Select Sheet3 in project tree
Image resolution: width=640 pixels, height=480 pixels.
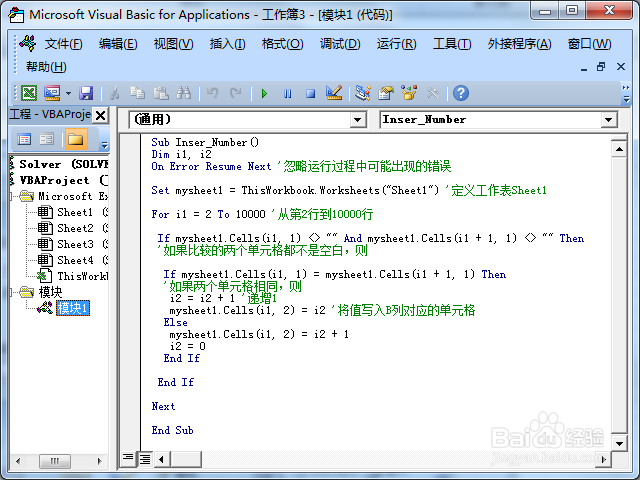coord(75,244)
